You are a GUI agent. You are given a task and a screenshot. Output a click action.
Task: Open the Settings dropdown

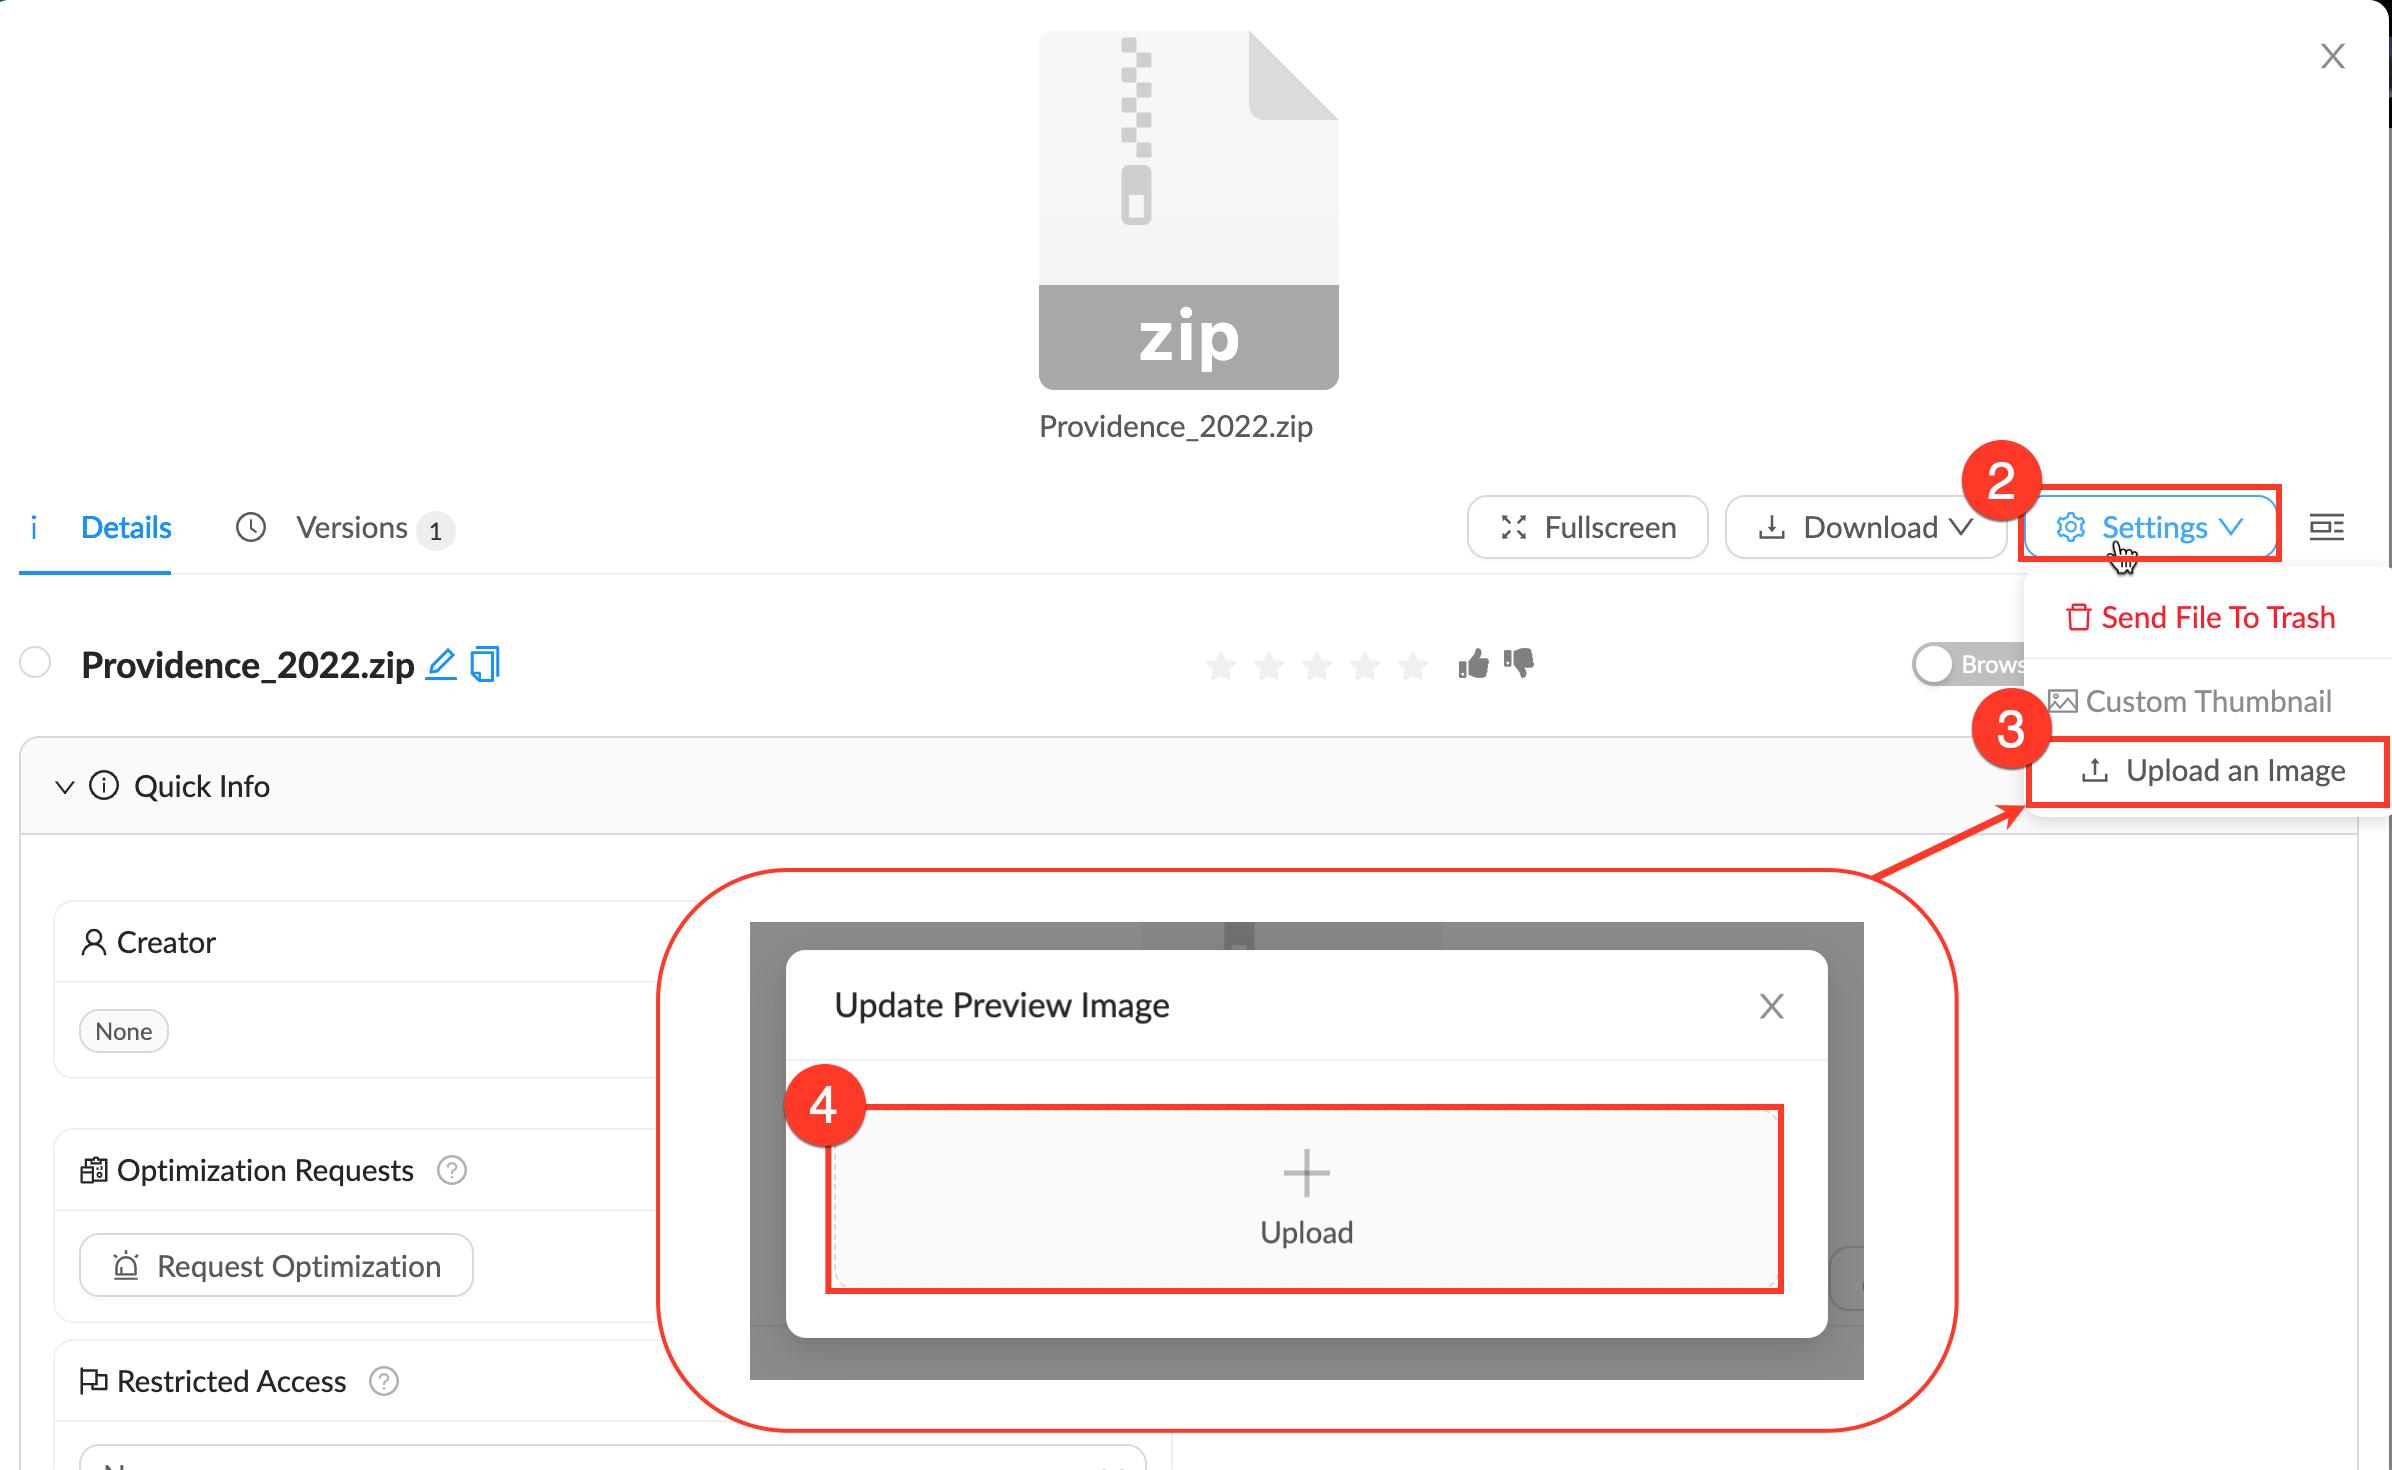click(x=2150, y=527)
